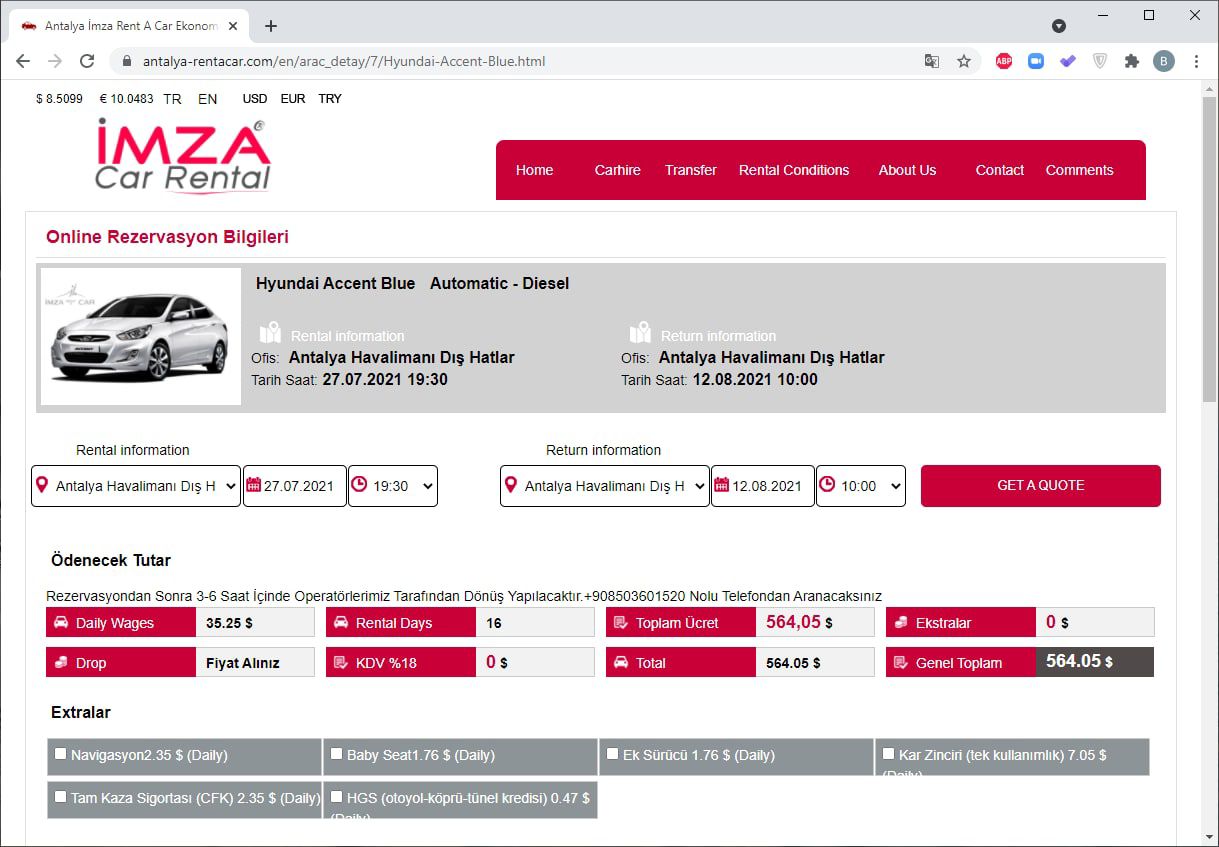Click the clock icon beside 10:00

click(827, 485)
